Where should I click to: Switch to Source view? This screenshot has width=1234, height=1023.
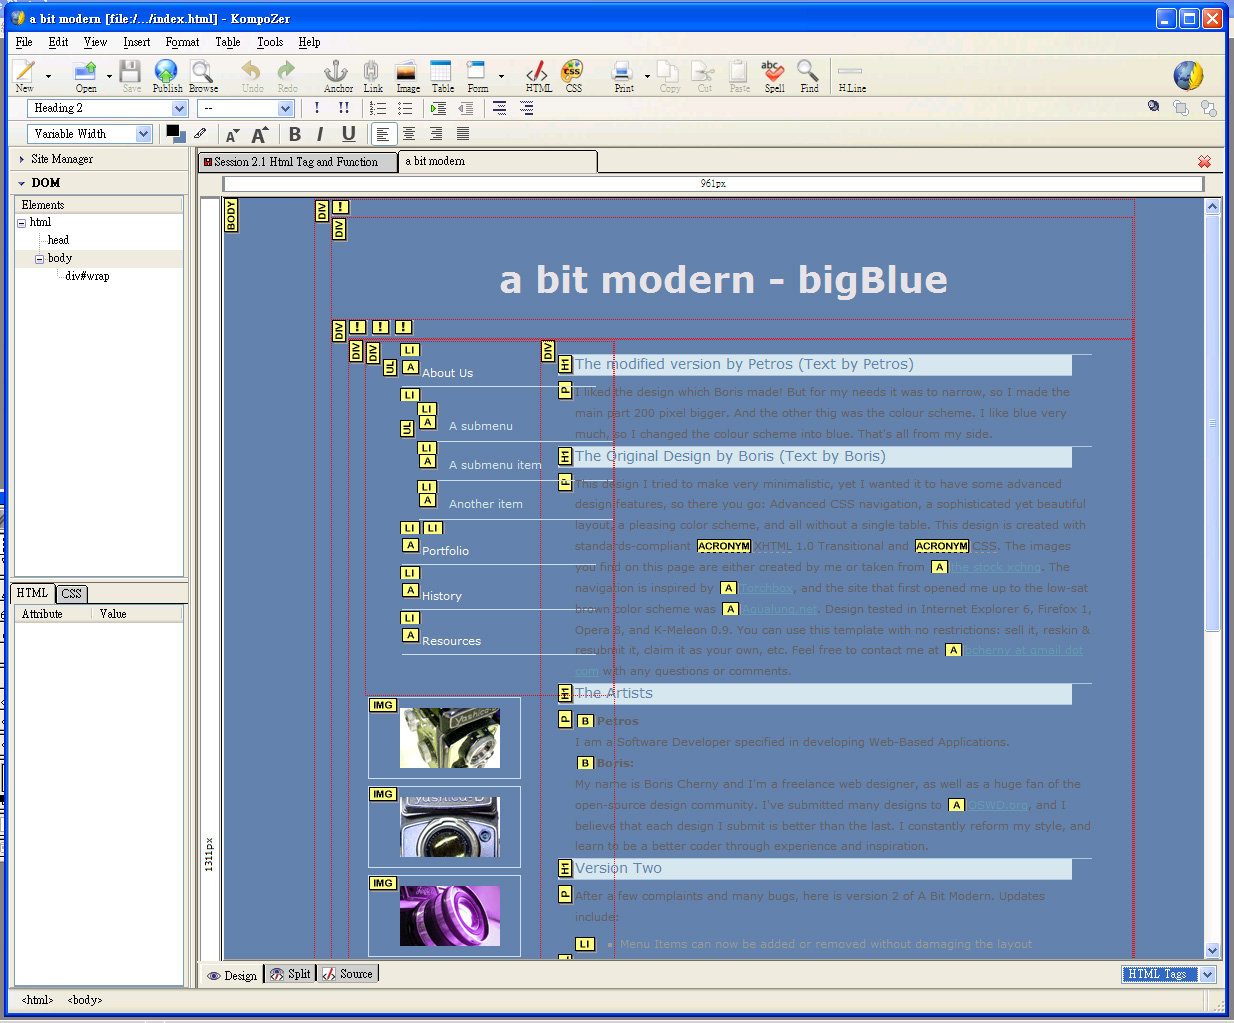pyautogui.click(x=348, y=974)
